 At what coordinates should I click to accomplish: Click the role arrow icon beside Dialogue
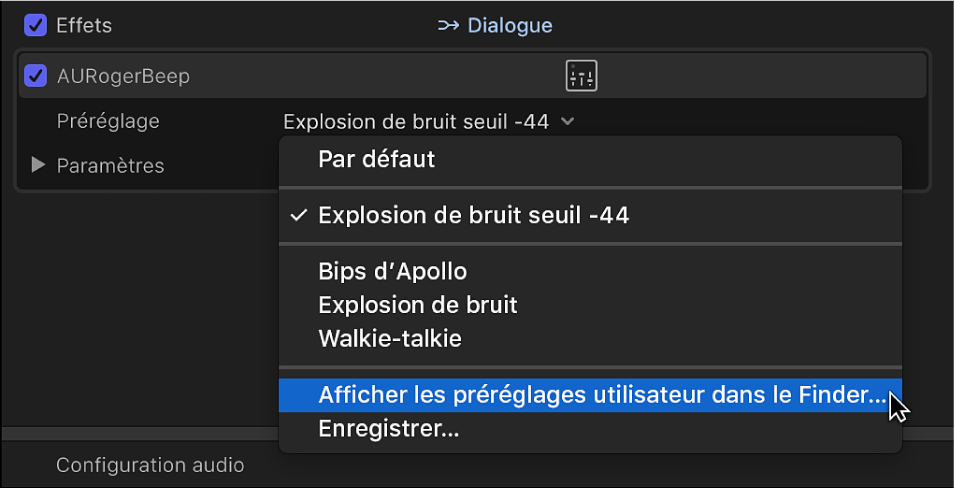[x=448, y=25]
